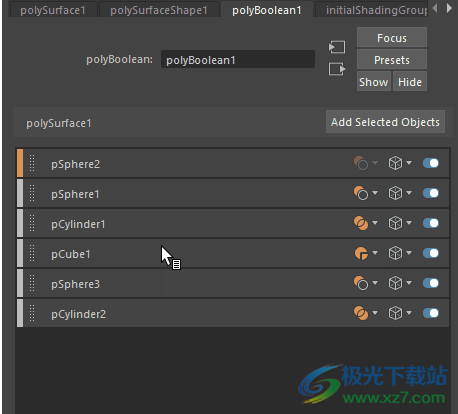Select the pCylinder2 row name
The image size is (458, 414).
click(x=79, y=314)
